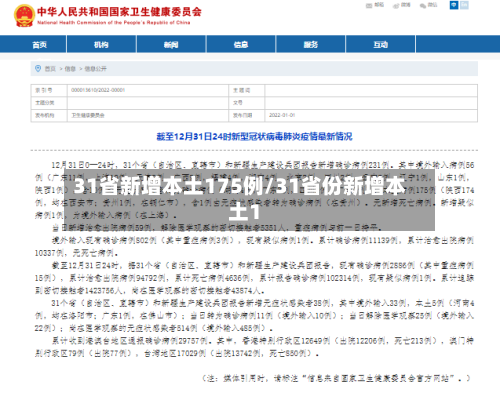Viewport: 500px width, 400px height.
Task: Select the 主题分类 label cell
Action: pos(49,103)
